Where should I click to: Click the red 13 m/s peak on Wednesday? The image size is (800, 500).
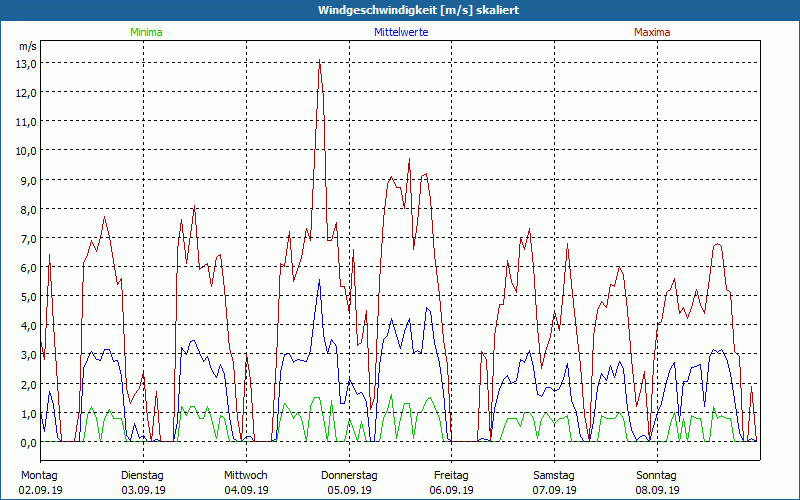coord(319,61)
